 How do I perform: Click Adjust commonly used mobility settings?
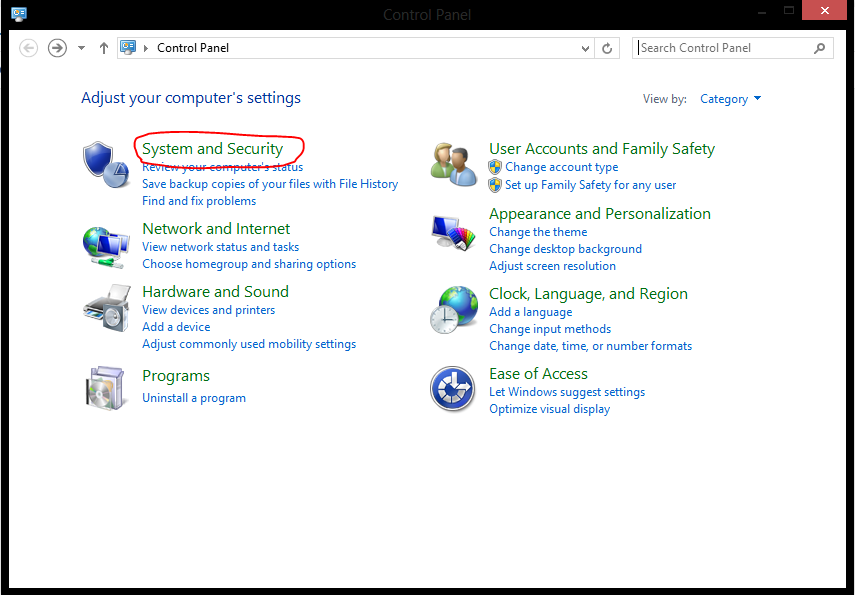[249, 344]
